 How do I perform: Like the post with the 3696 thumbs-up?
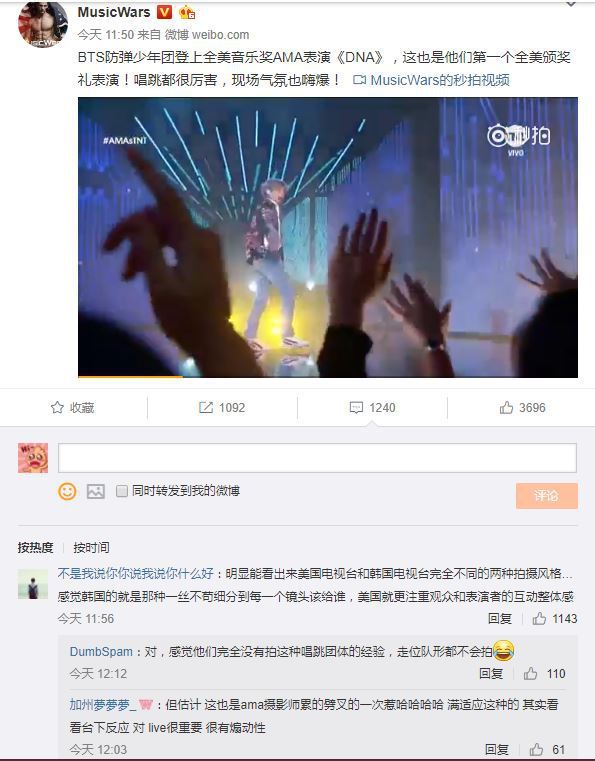[523, 408]
